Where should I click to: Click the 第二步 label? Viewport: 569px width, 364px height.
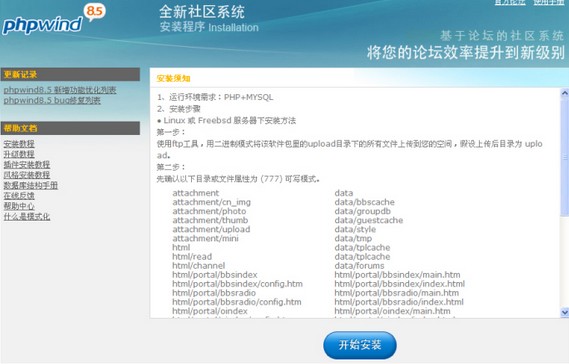click(171, 167)
